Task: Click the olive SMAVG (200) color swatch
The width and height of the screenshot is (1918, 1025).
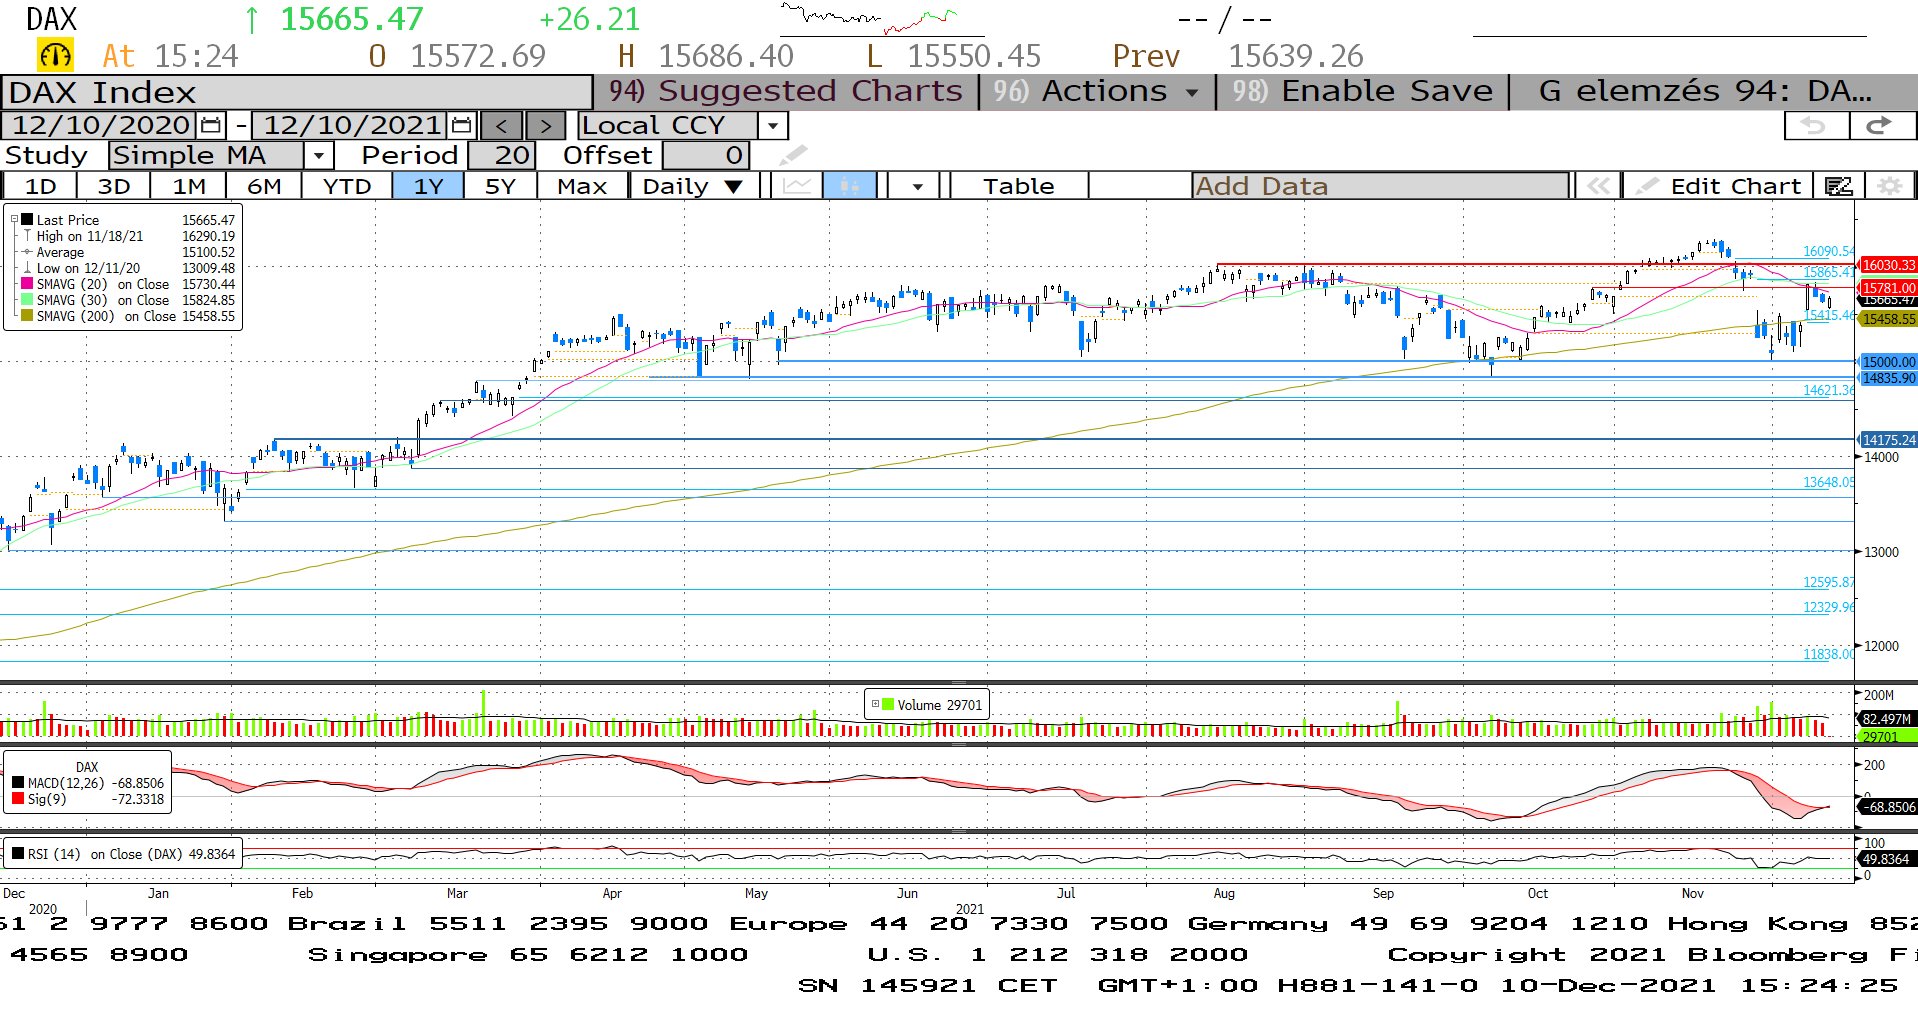Action: click(27, 316)
